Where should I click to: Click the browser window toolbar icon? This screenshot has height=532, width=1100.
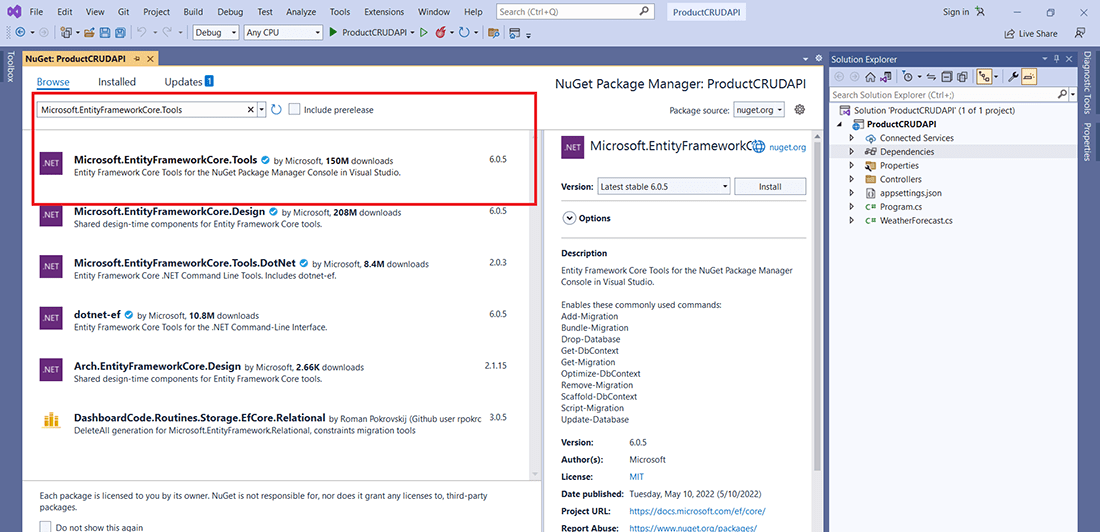(x=515, y=32)
